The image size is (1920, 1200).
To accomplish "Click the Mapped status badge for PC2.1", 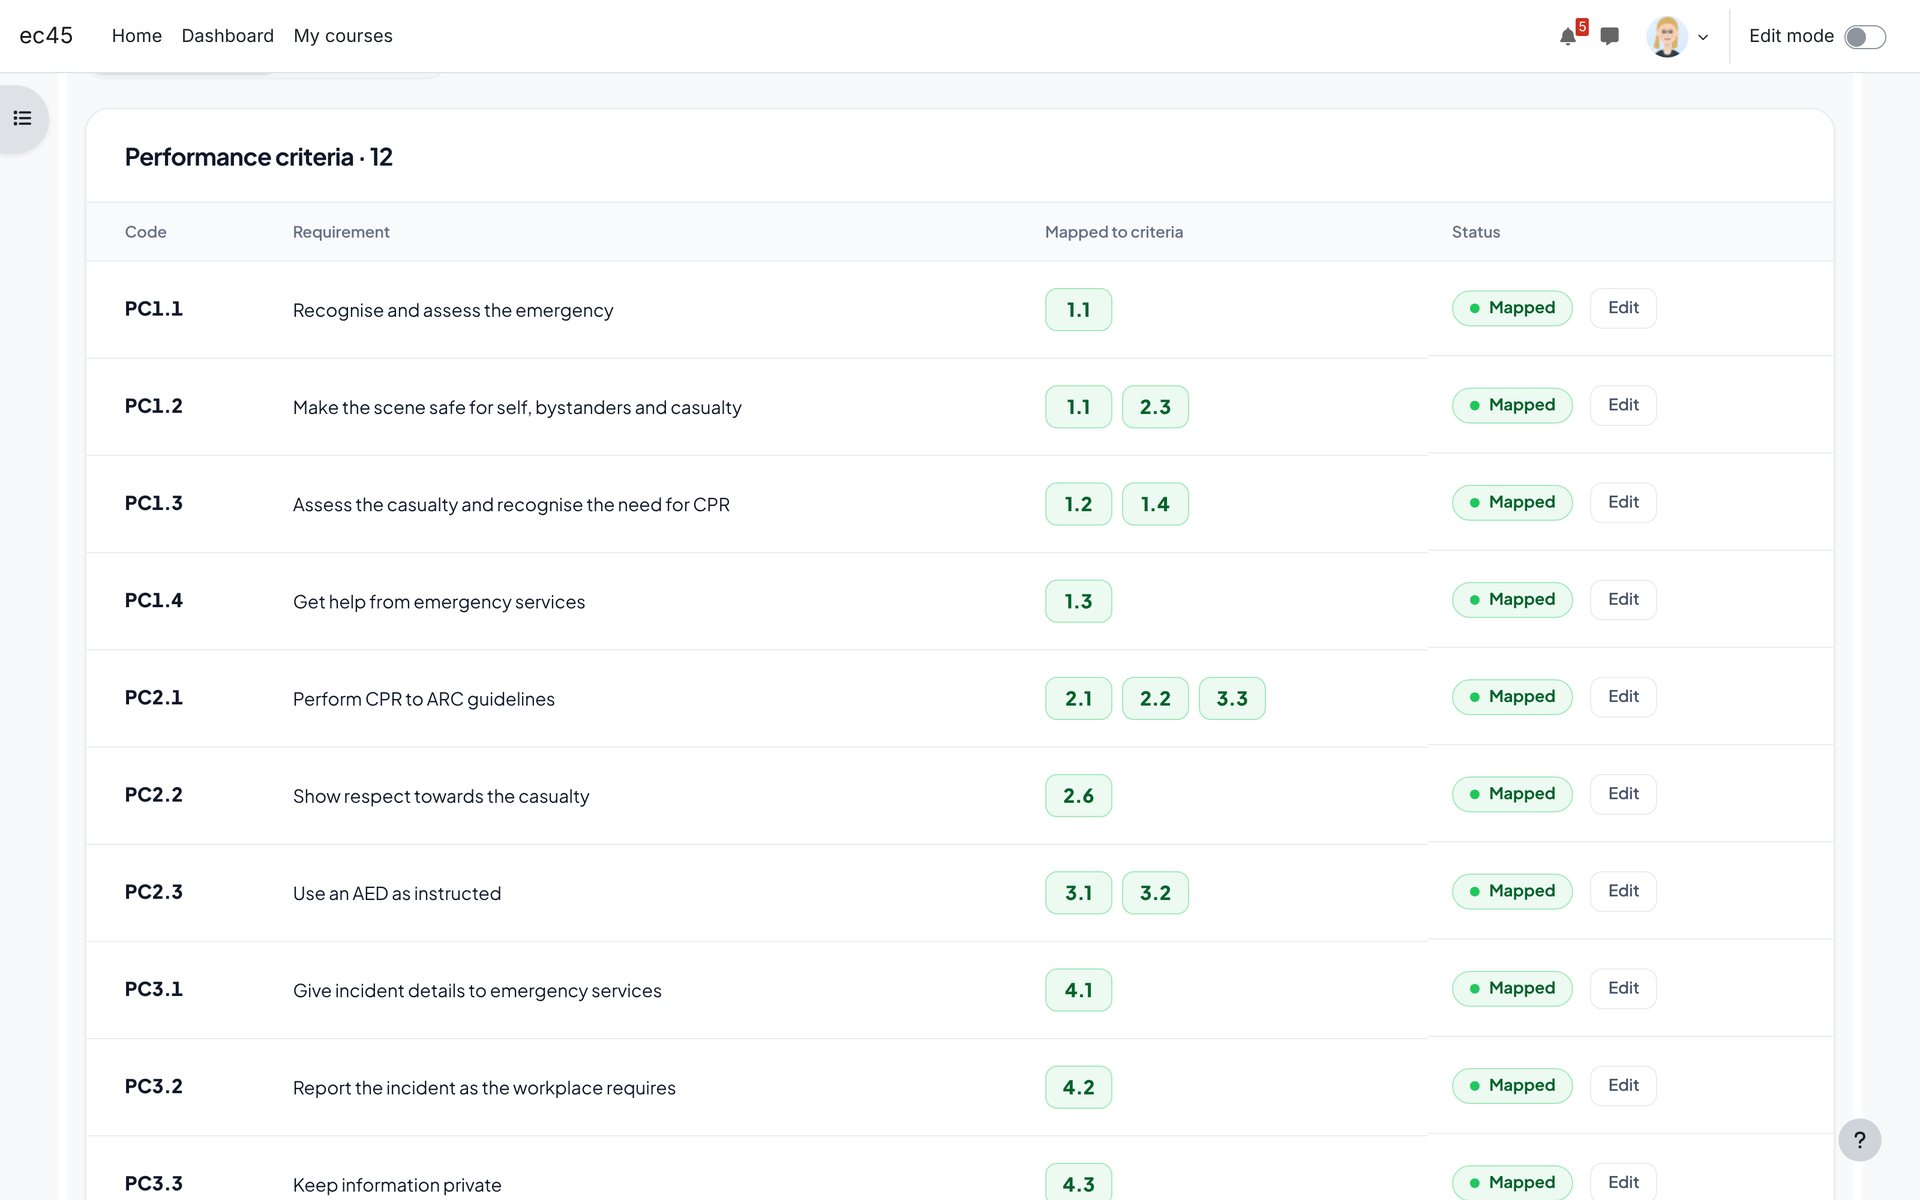I will [x=1512, y=696].
